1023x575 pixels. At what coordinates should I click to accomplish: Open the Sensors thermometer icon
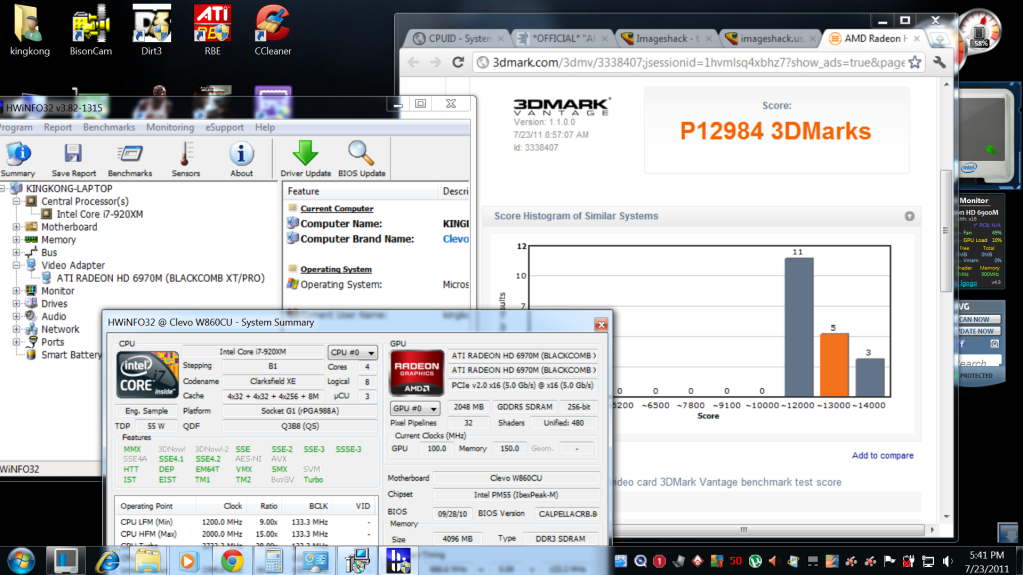click(x=186, y=159)
